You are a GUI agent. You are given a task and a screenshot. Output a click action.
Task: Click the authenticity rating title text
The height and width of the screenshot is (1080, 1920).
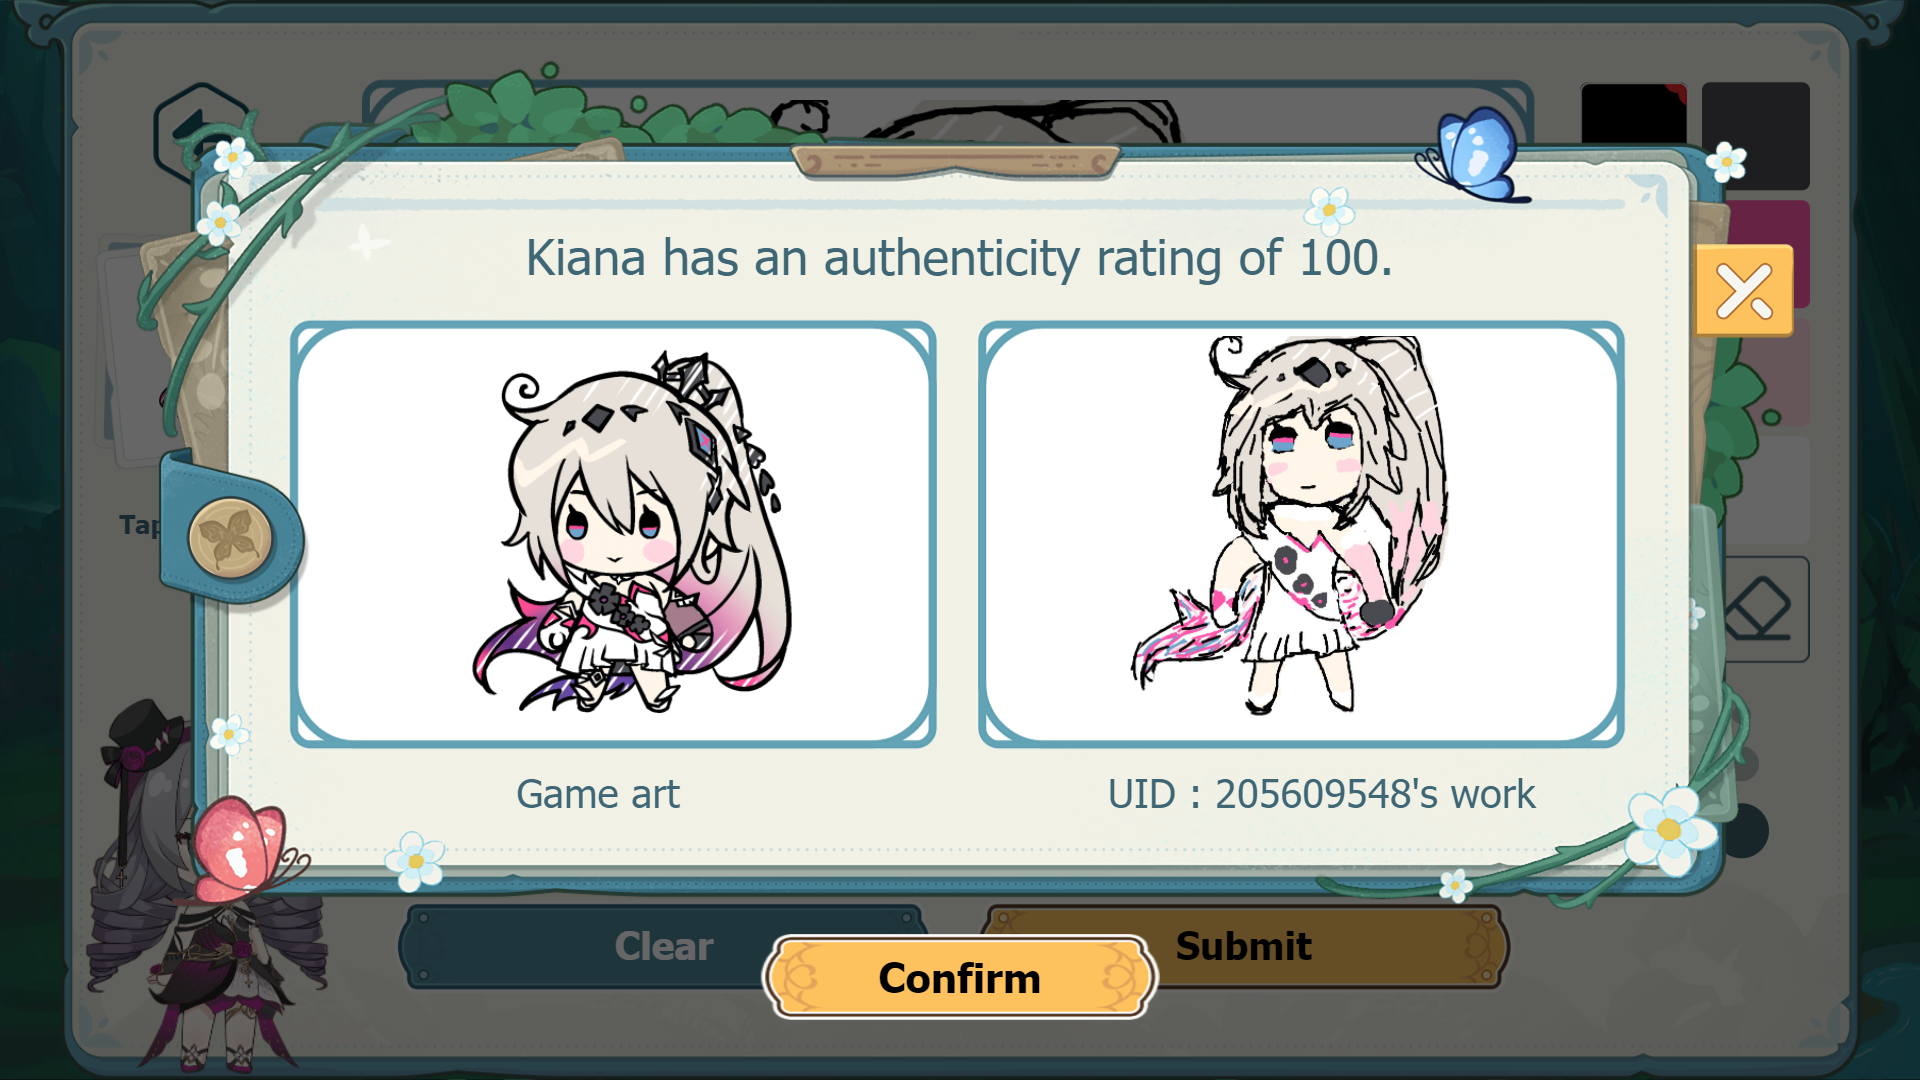coord(959,258)
